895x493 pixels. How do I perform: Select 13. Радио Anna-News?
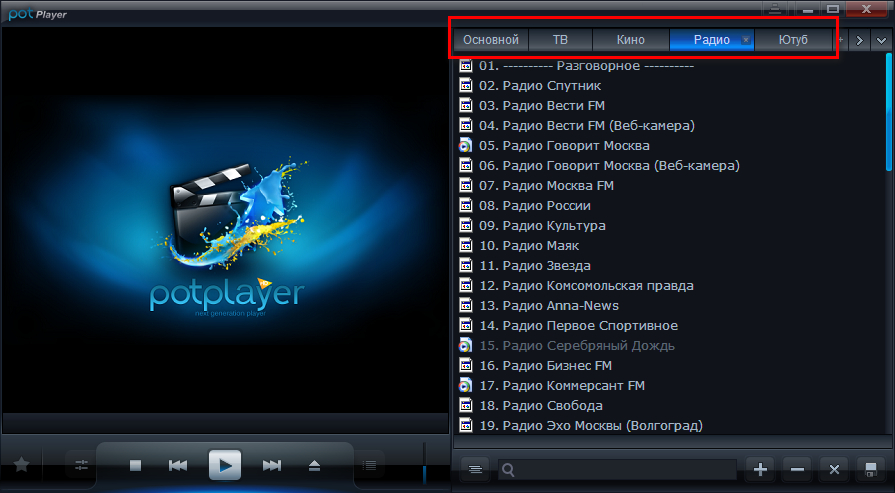click(x=549, y=305)
